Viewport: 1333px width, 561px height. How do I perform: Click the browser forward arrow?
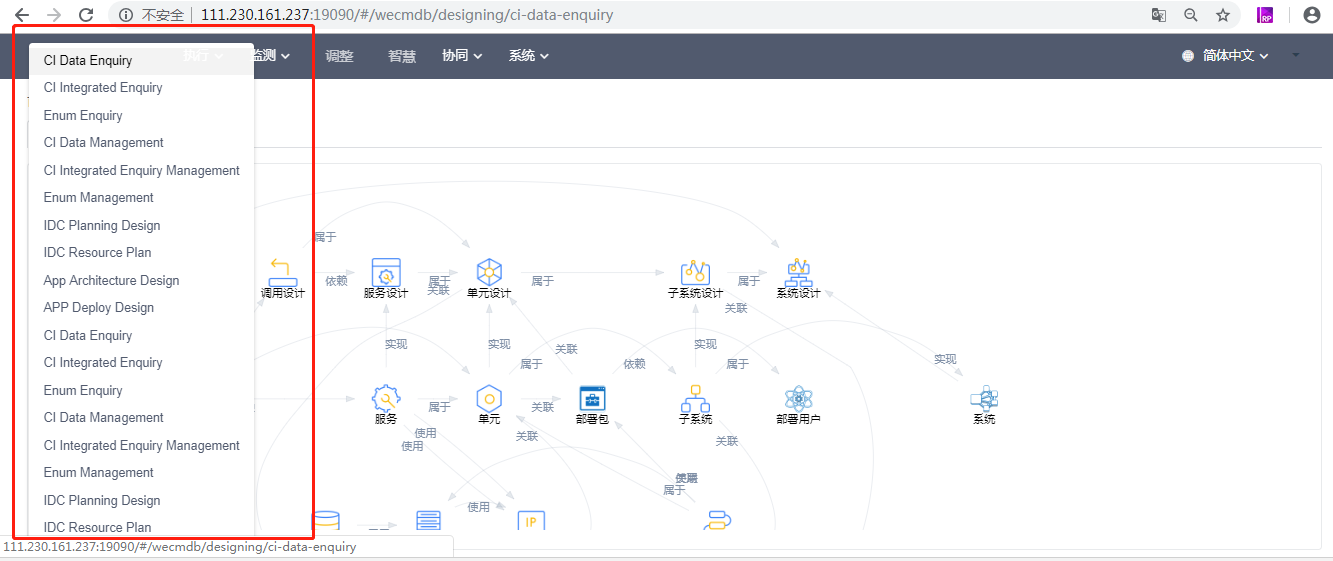(x=54, y=15)
